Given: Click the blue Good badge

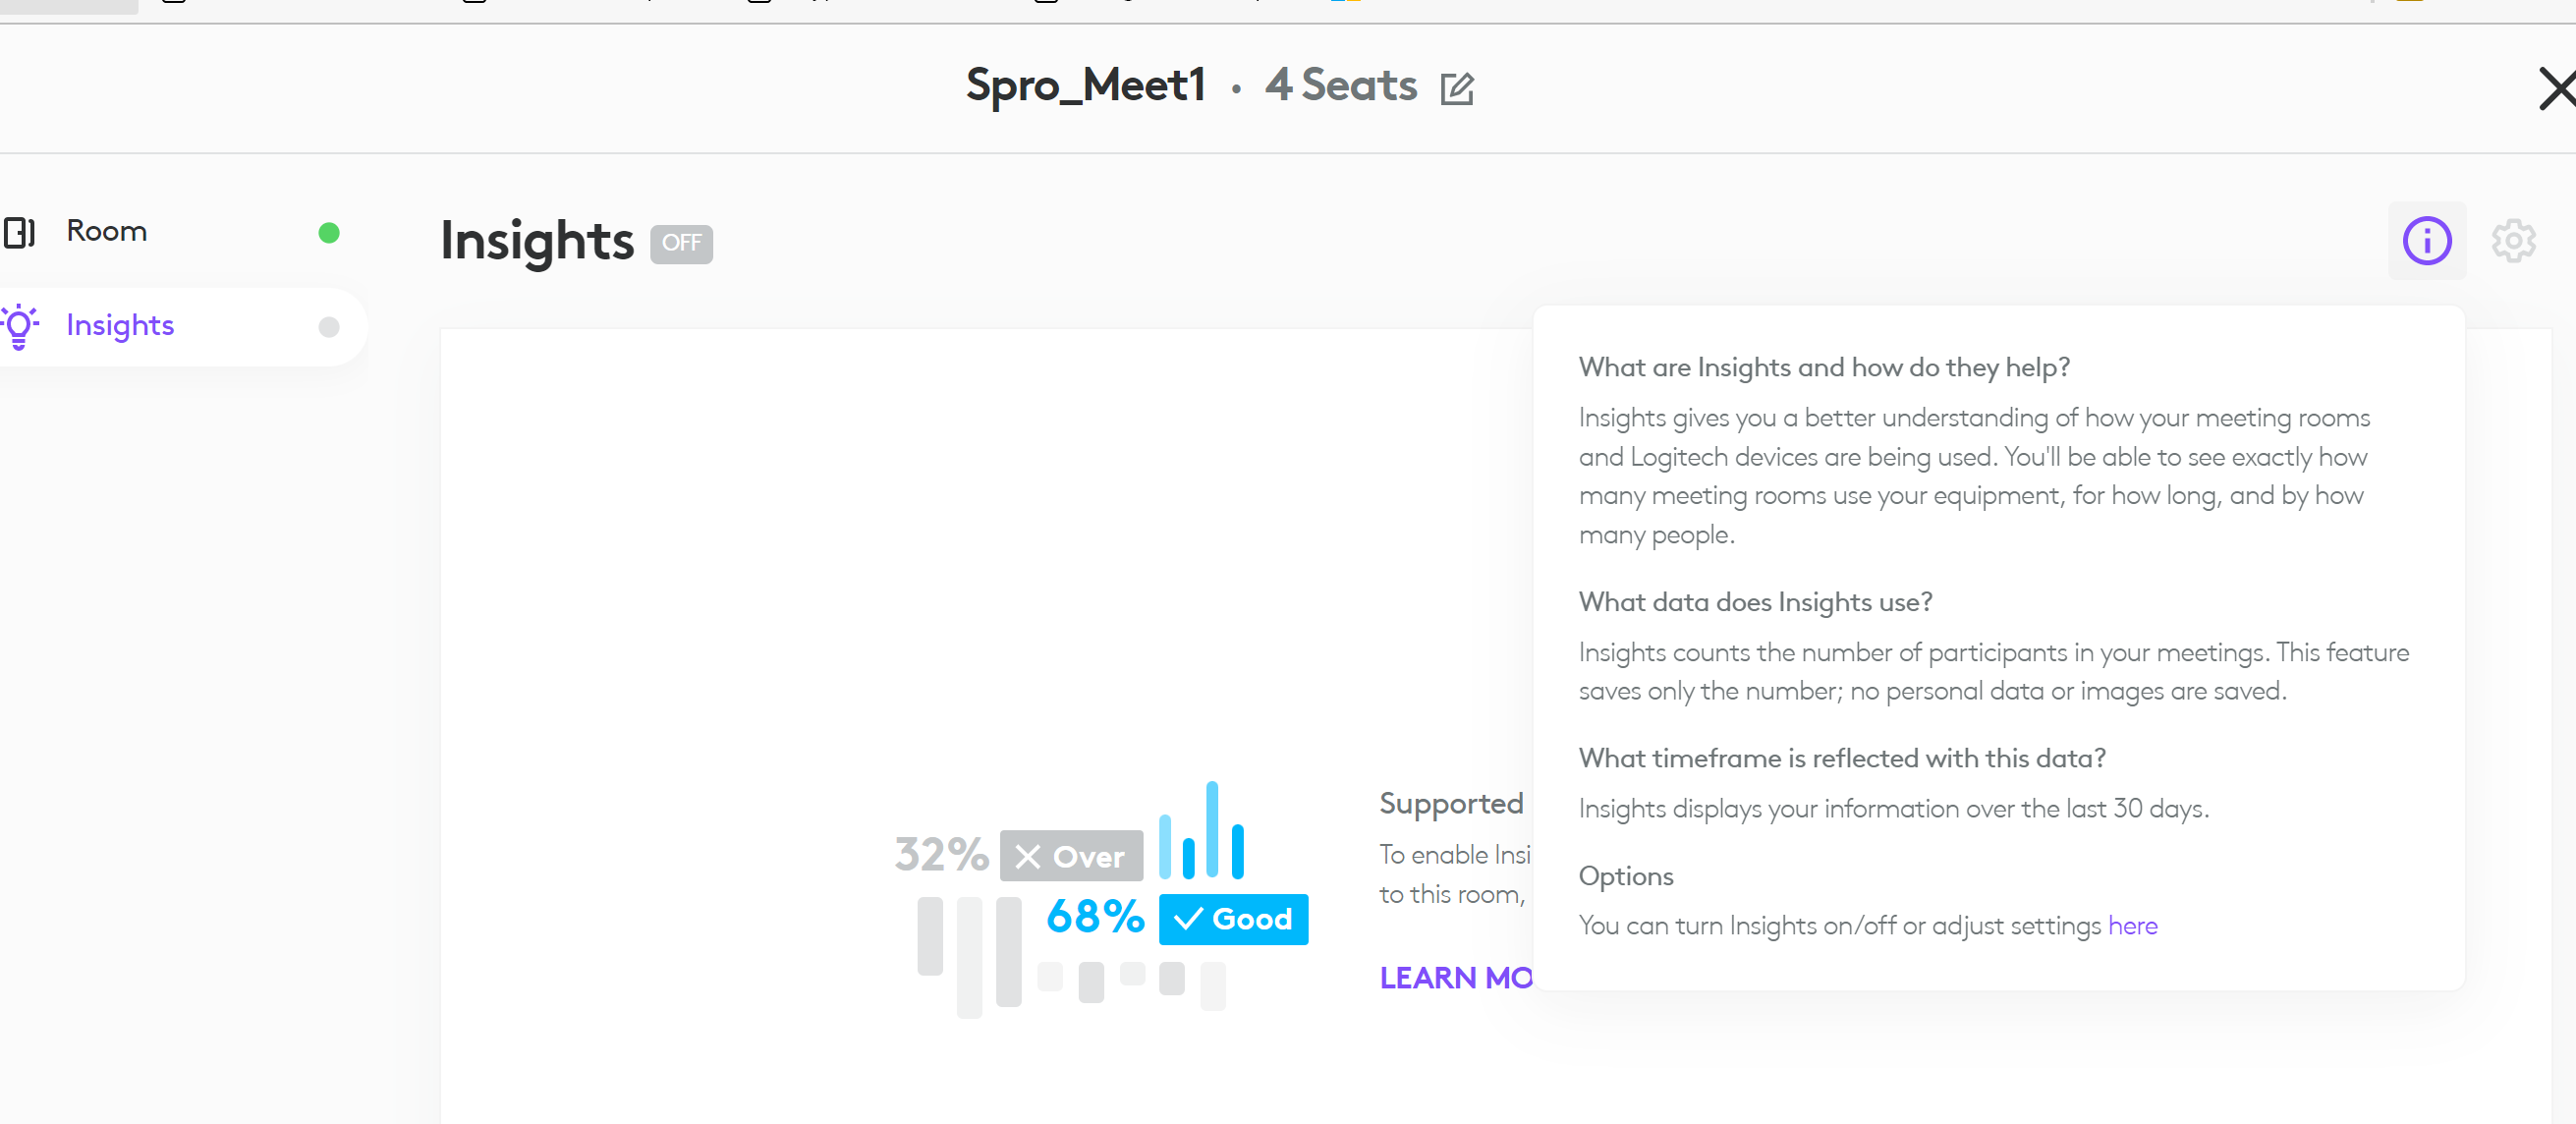Looking at the screenshot, I should tap(1233, 919).
